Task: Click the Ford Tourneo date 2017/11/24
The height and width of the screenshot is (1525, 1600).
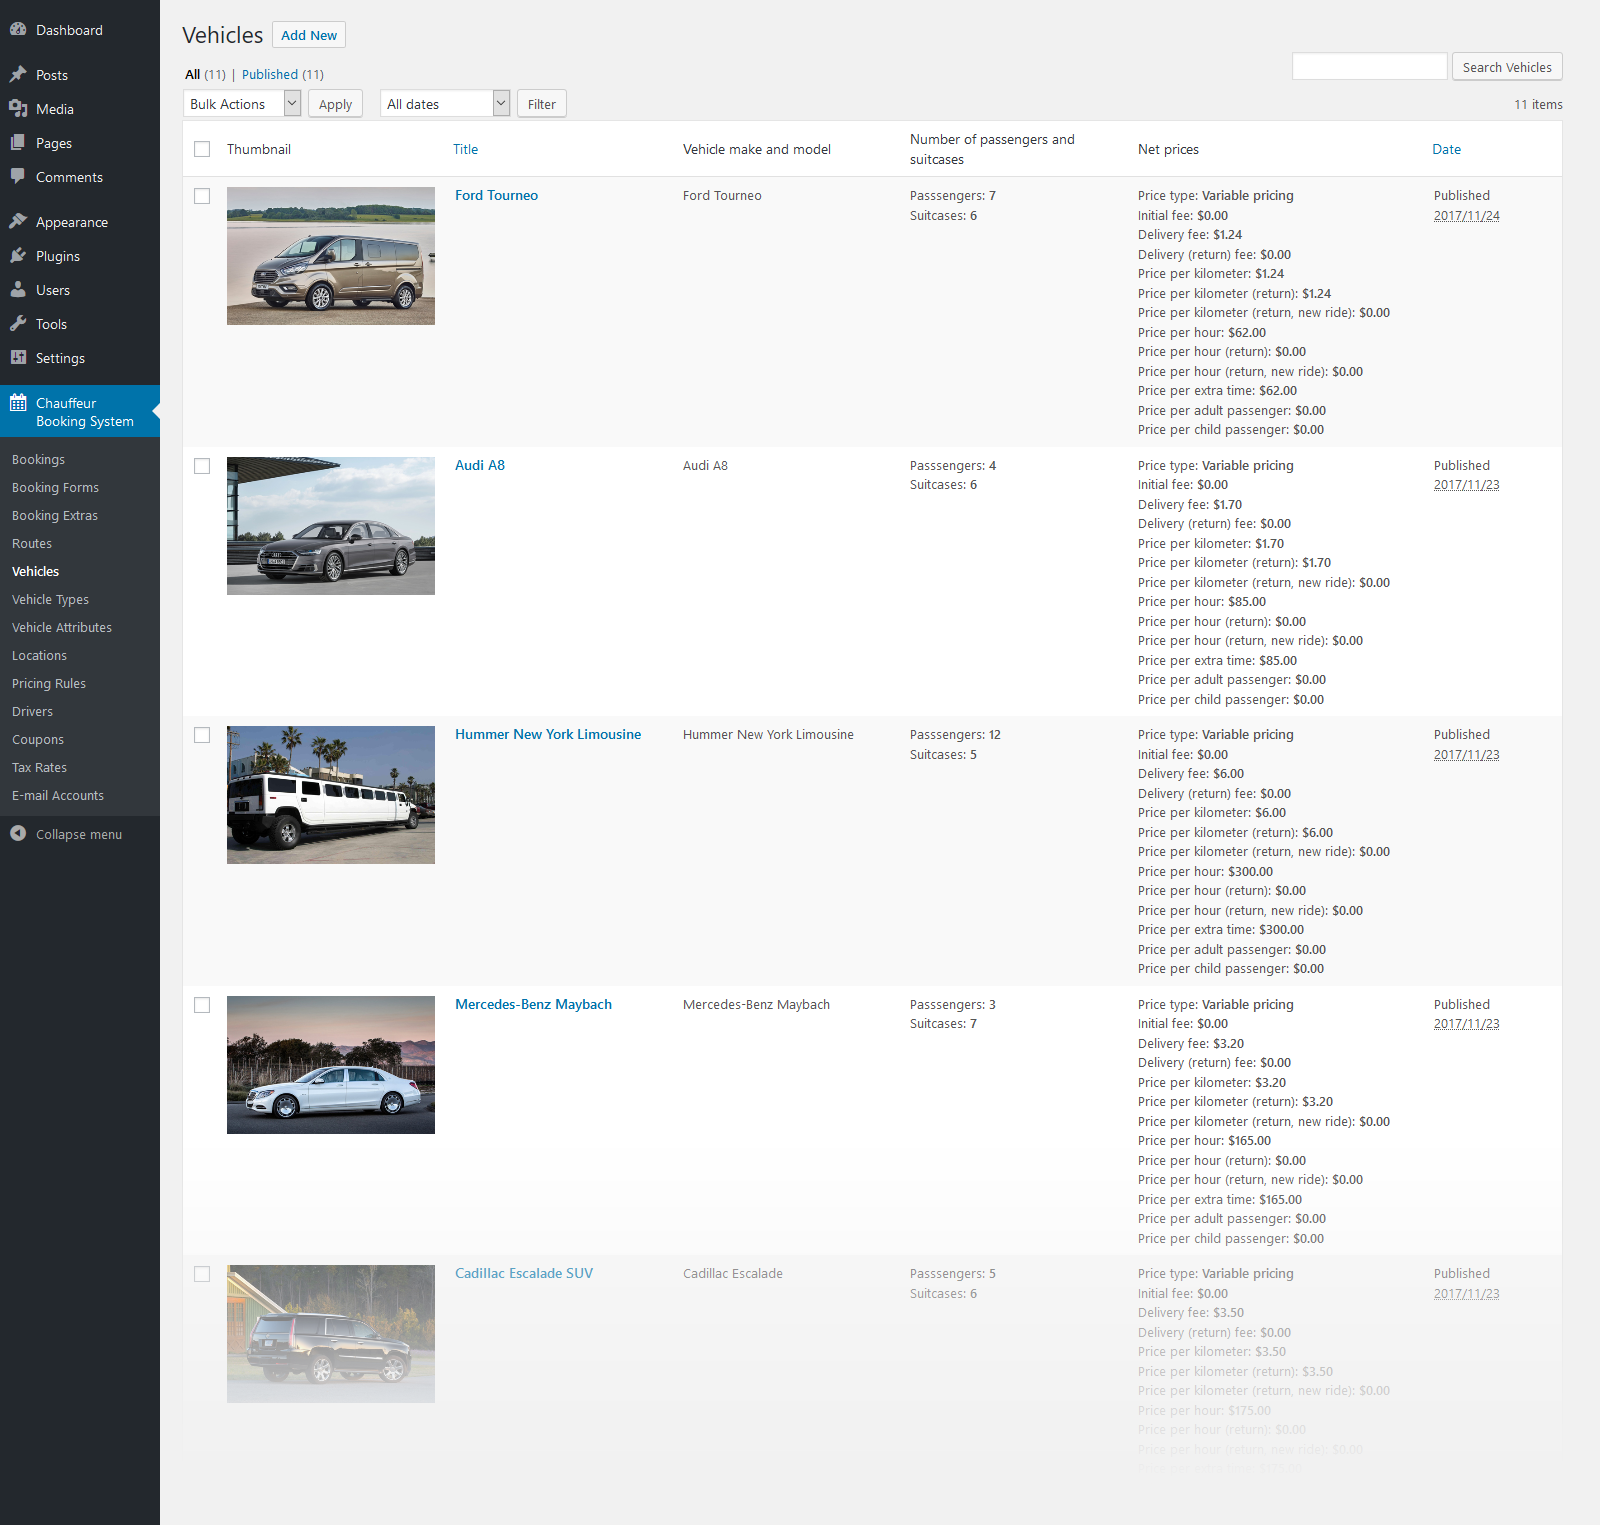Action: (1467, 216)
